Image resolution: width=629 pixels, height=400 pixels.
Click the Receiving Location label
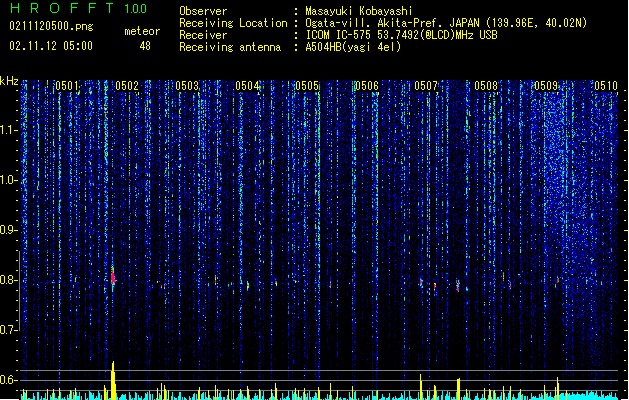click(233, 23)
